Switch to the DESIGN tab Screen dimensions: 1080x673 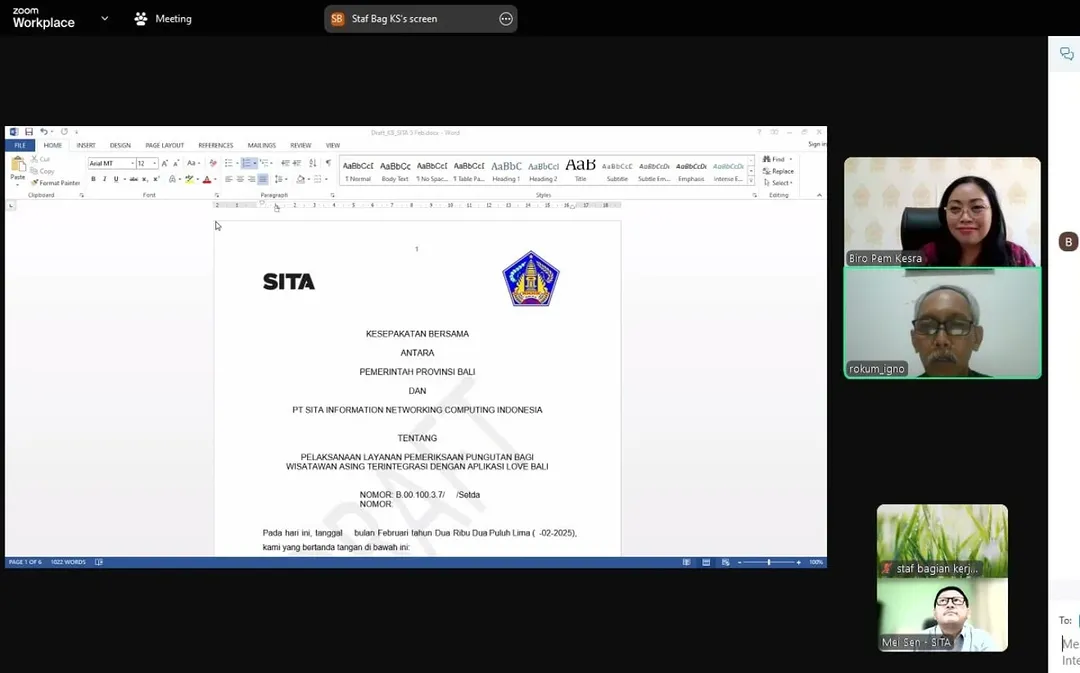[x=120, y=145]
